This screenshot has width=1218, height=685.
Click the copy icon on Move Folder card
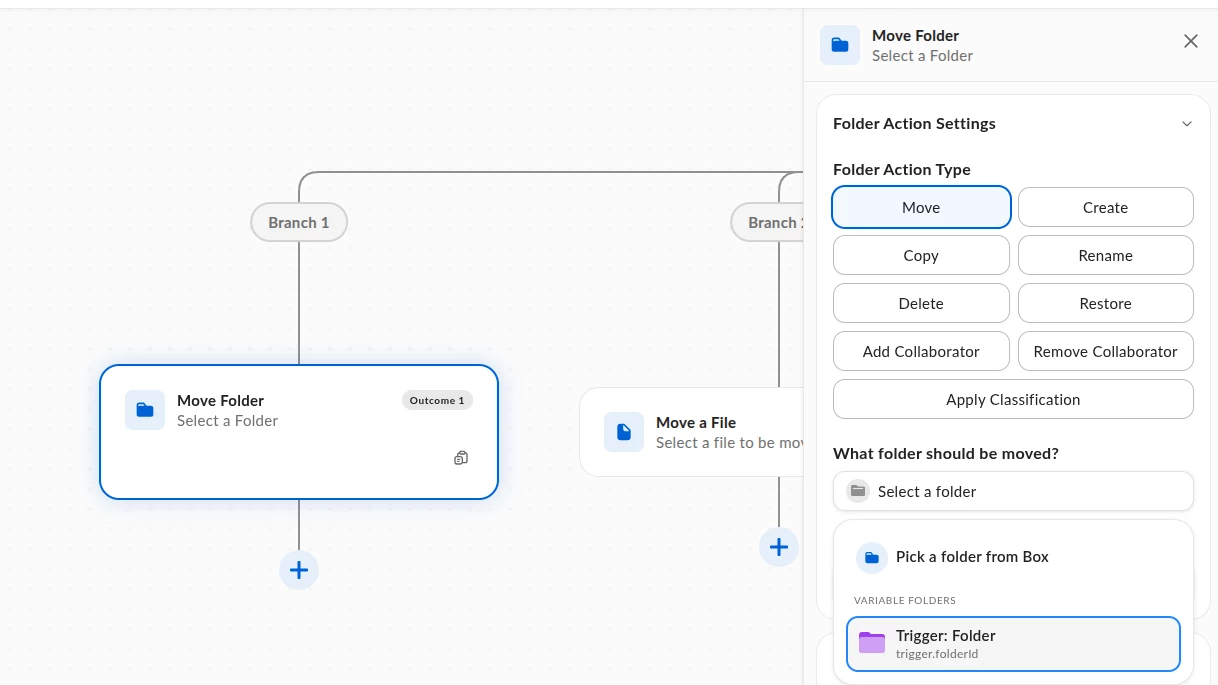coord(461,458)
